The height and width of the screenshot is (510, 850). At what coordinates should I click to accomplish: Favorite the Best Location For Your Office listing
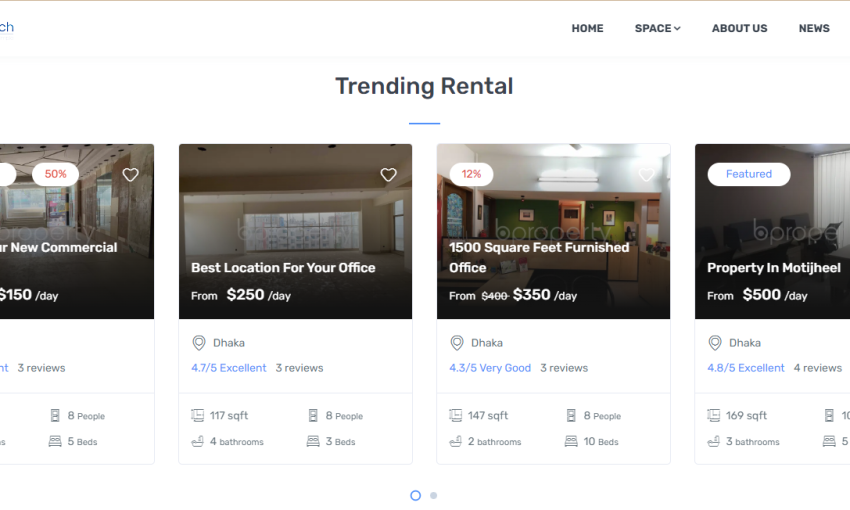(x=388, y=175)
